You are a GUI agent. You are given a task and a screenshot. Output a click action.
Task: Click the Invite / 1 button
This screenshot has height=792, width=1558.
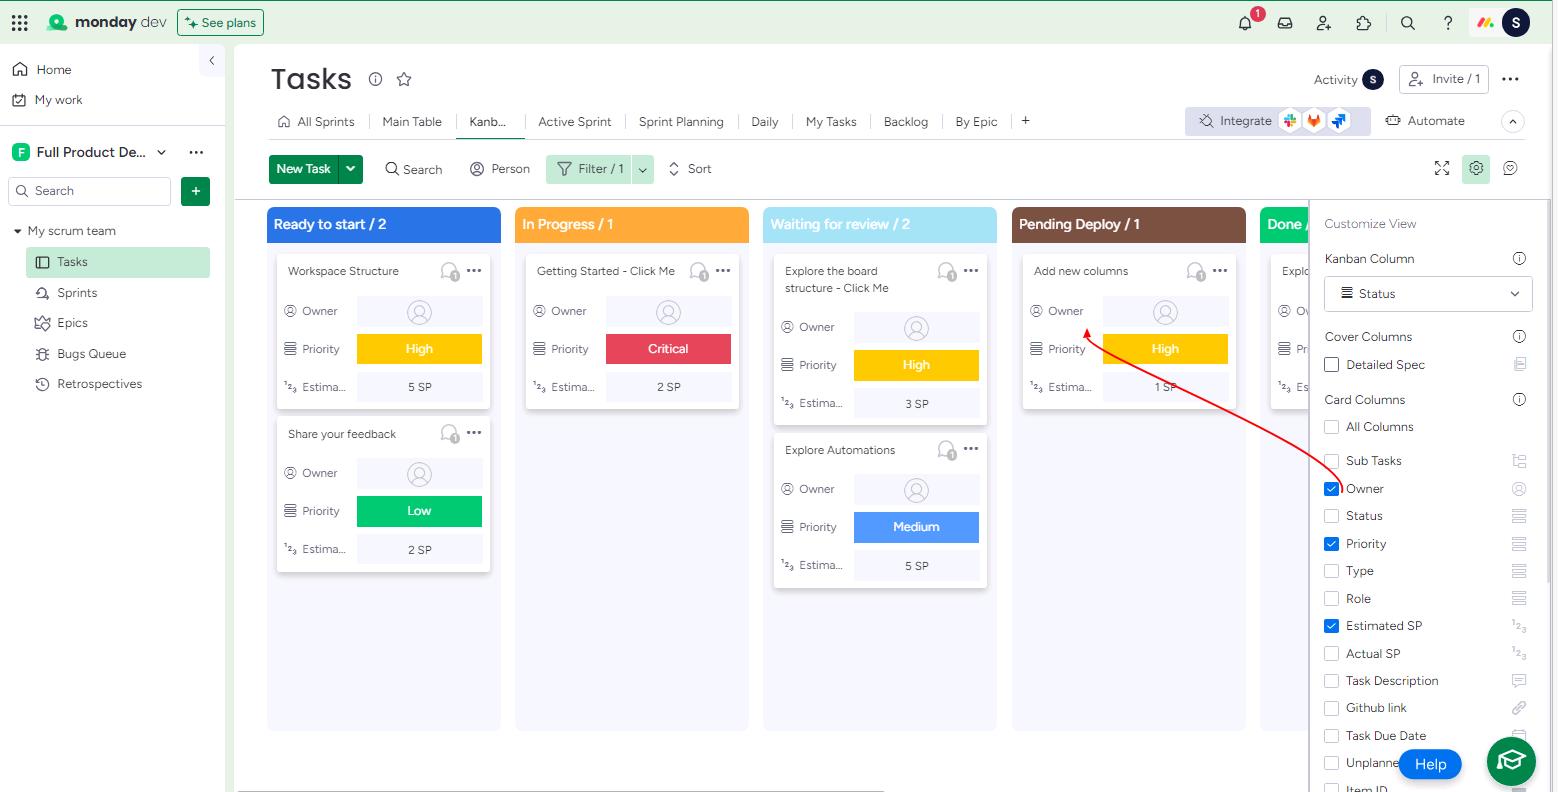[1444, 79]
